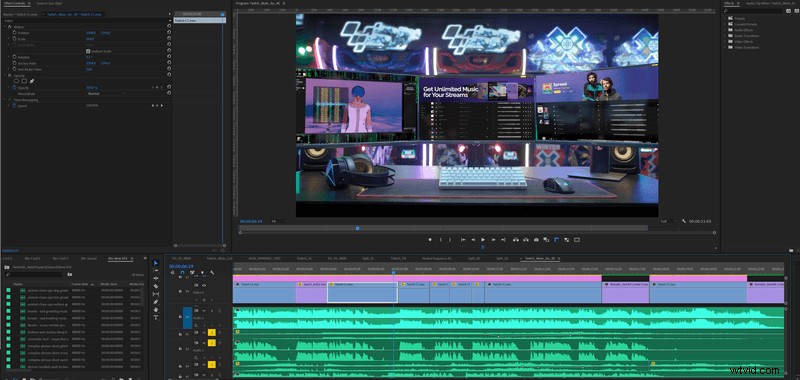Viewport: 800px width, 380px height.
Task: Go to the previous Speed keyframe
Action: coord(153,106)
